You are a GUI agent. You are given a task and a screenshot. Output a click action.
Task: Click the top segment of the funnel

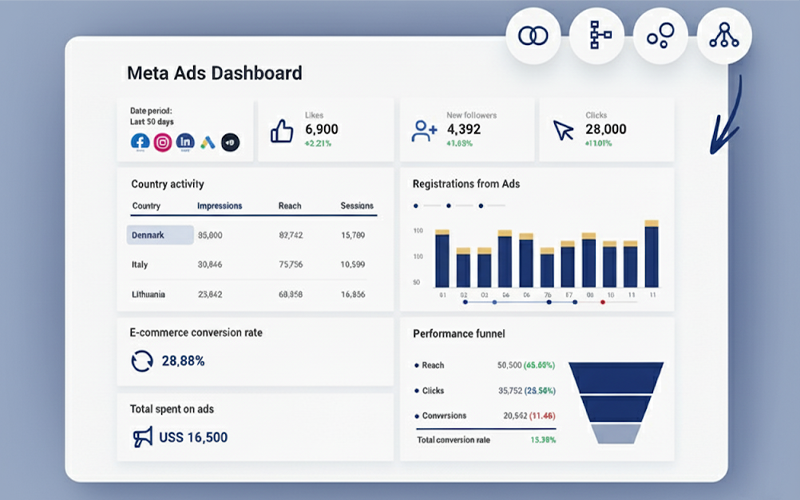click(x=617, y=376)
